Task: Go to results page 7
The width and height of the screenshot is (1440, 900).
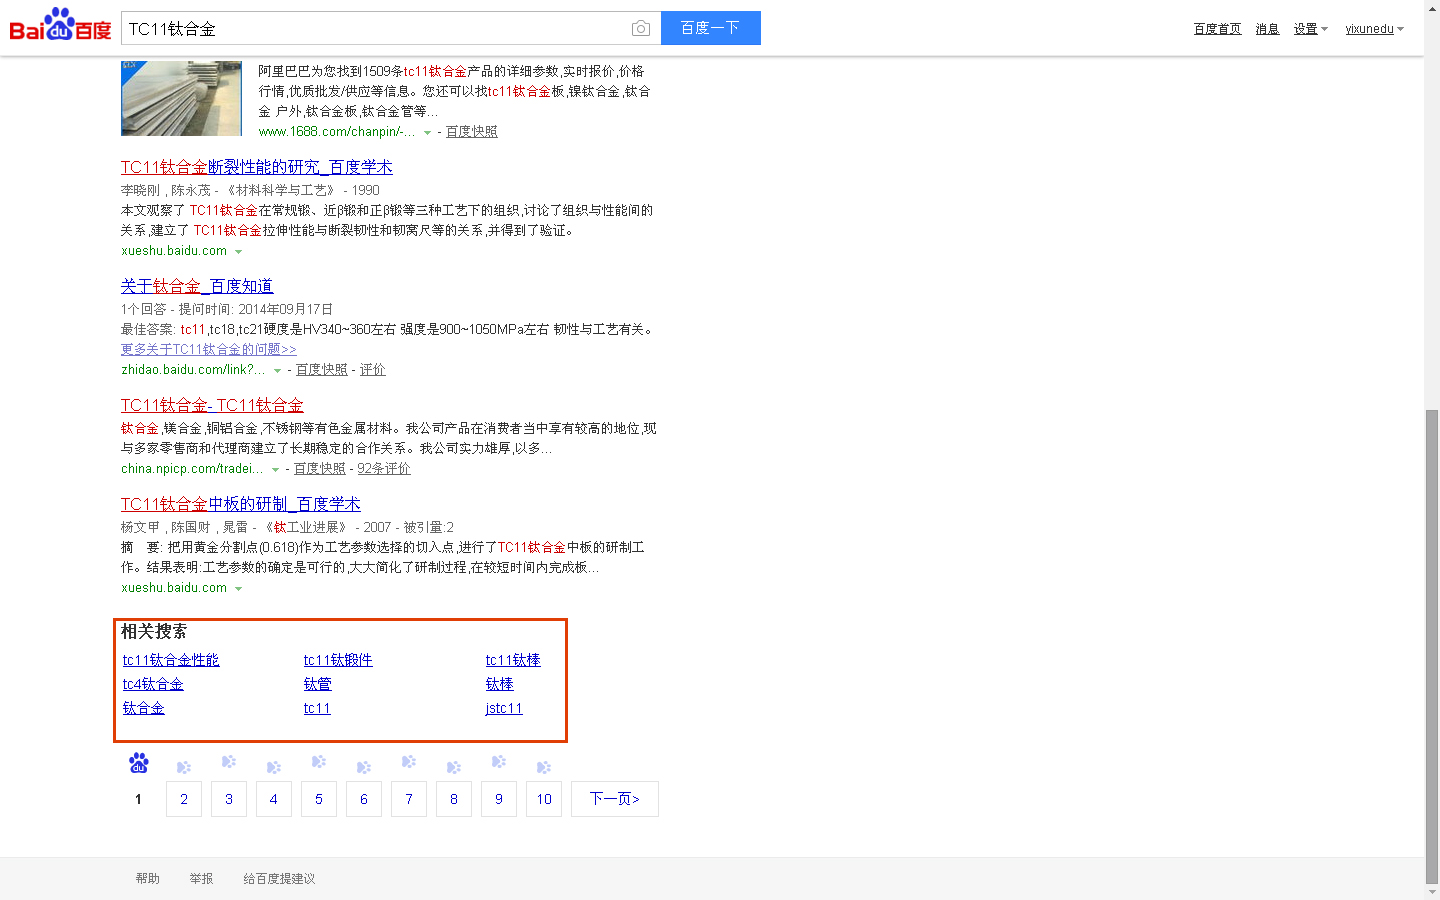Action: point(409,799)
